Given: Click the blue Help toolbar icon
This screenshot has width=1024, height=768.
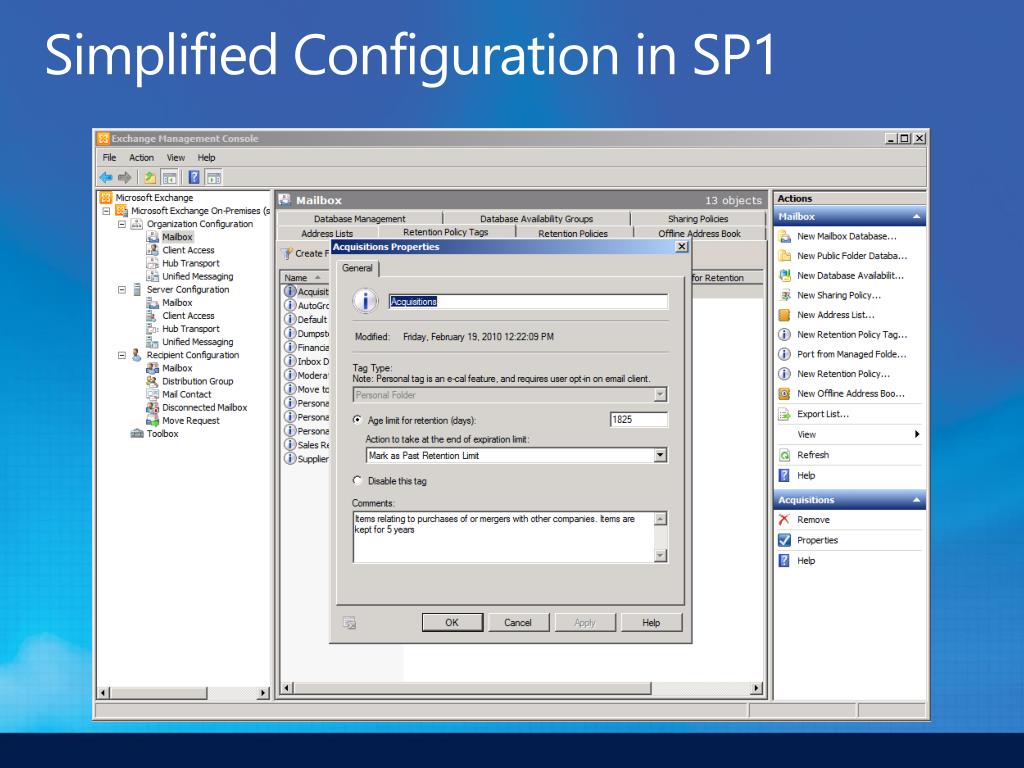Looking at the screenshot, I should [194, 177].
